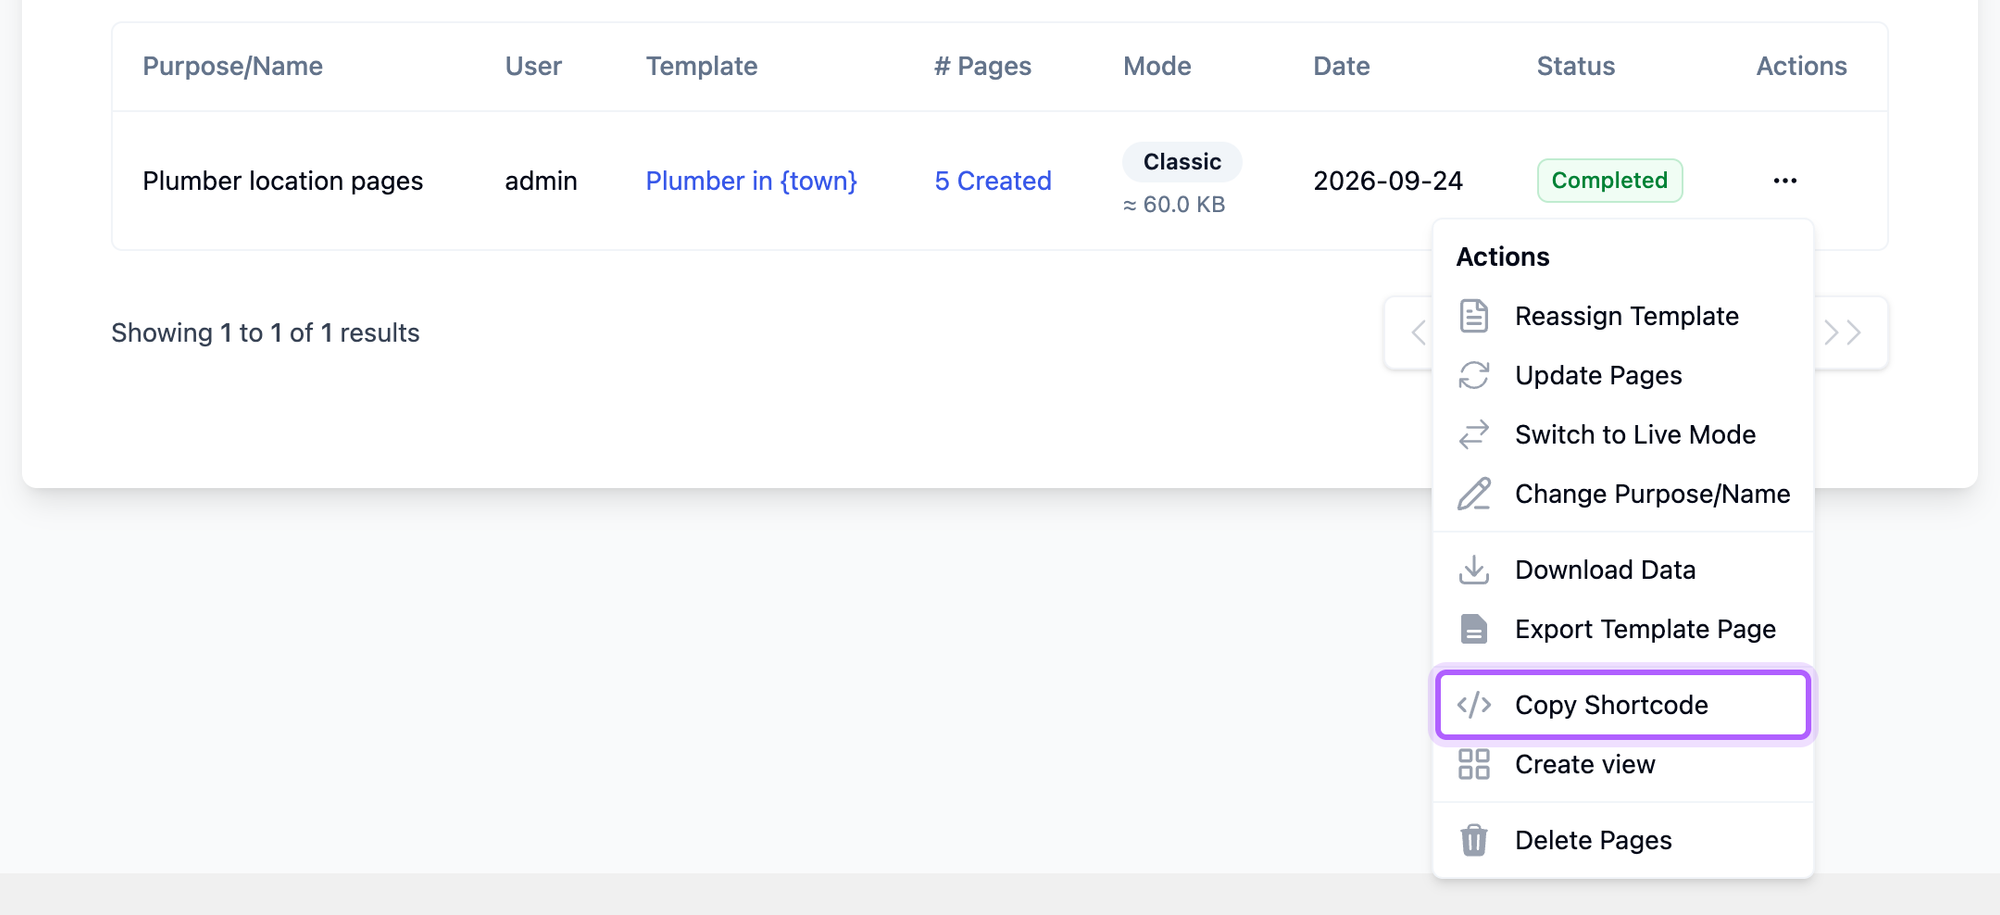This screenshot has width=2000, height=915.
Task: Click the Download Data arrow icon
Action: point(1474,570)
